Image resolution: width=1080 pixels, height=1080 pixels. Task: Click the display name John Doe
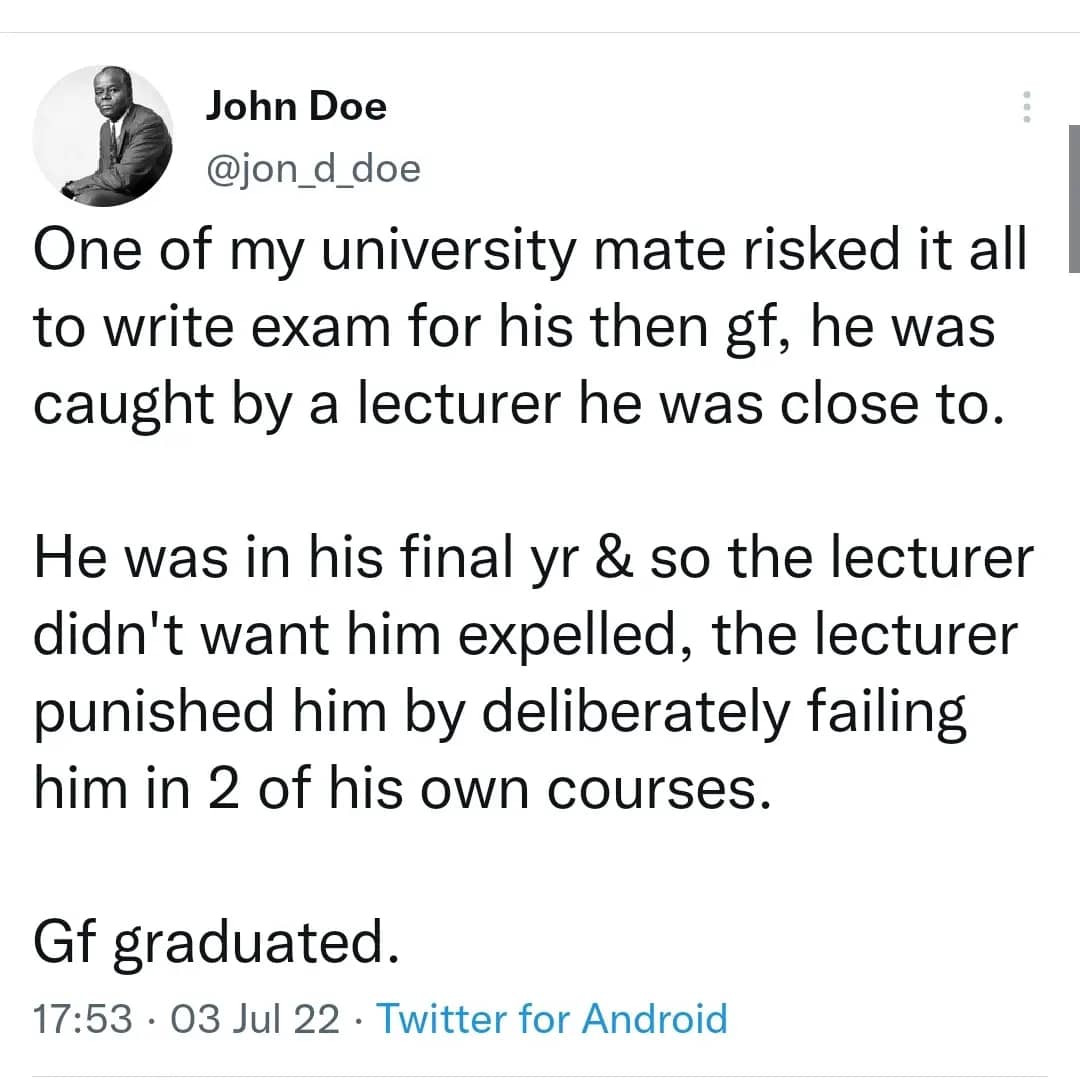296,107
